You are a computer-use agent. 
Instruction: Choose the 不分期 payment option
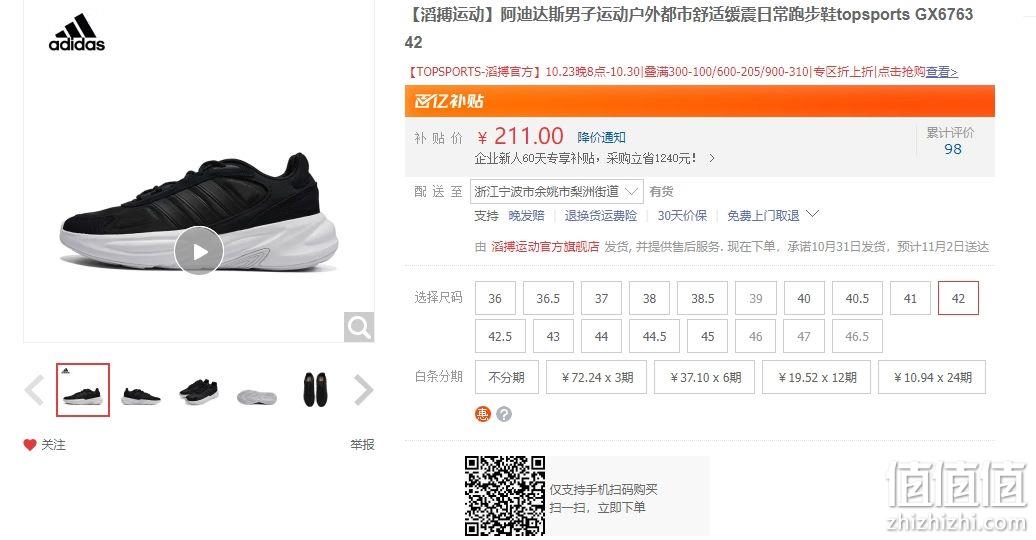507,377
